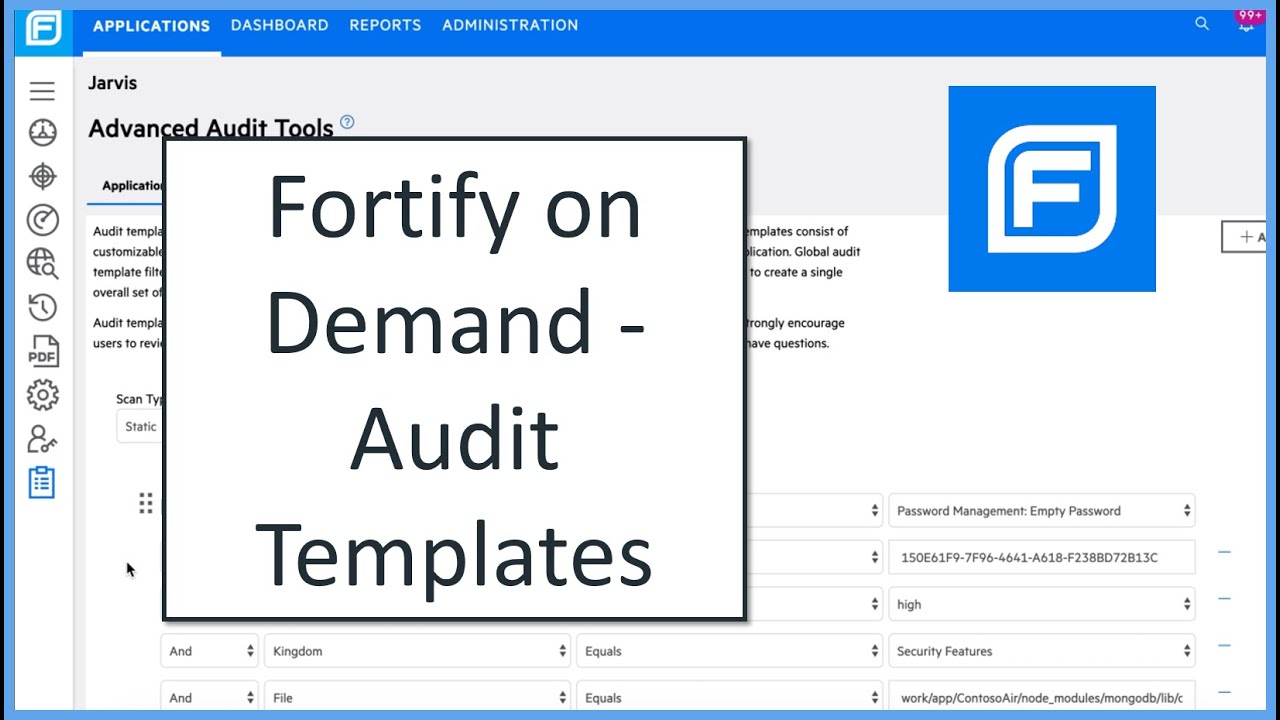Click the add button at right edge
Screen dimensions: 1280x720
1244,237
